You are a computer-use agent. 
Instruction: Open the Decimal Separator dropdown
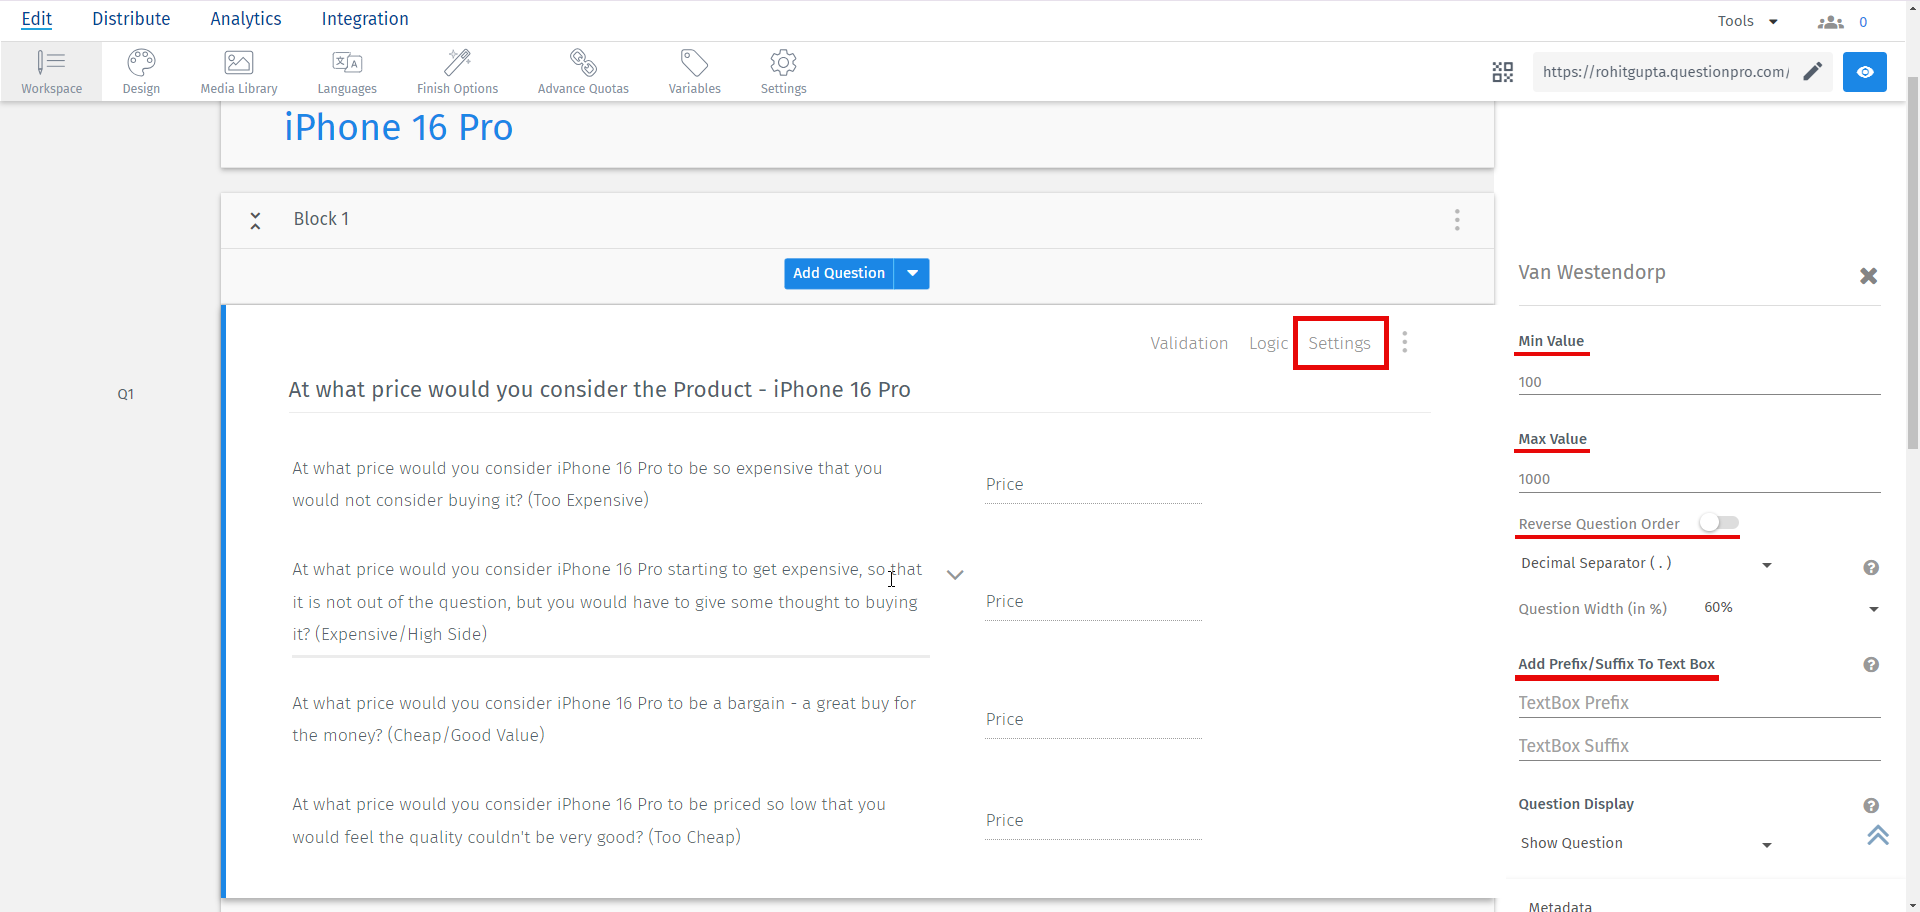(x=1766, y=565)
